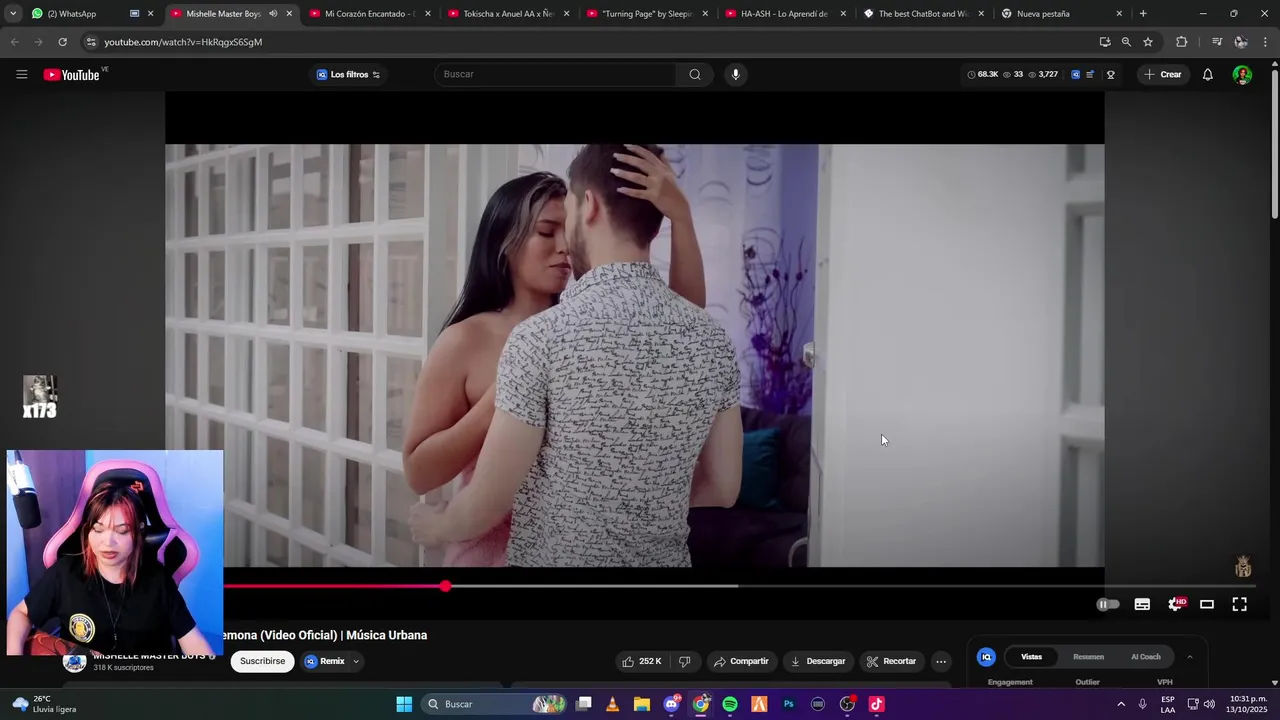Start voice search with microphone icon
This screenshot has height=720, width=1280.
[x=735, y=74]
